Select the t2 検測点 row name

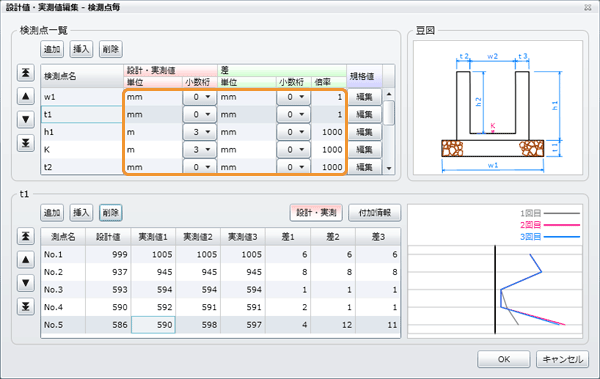82,167
